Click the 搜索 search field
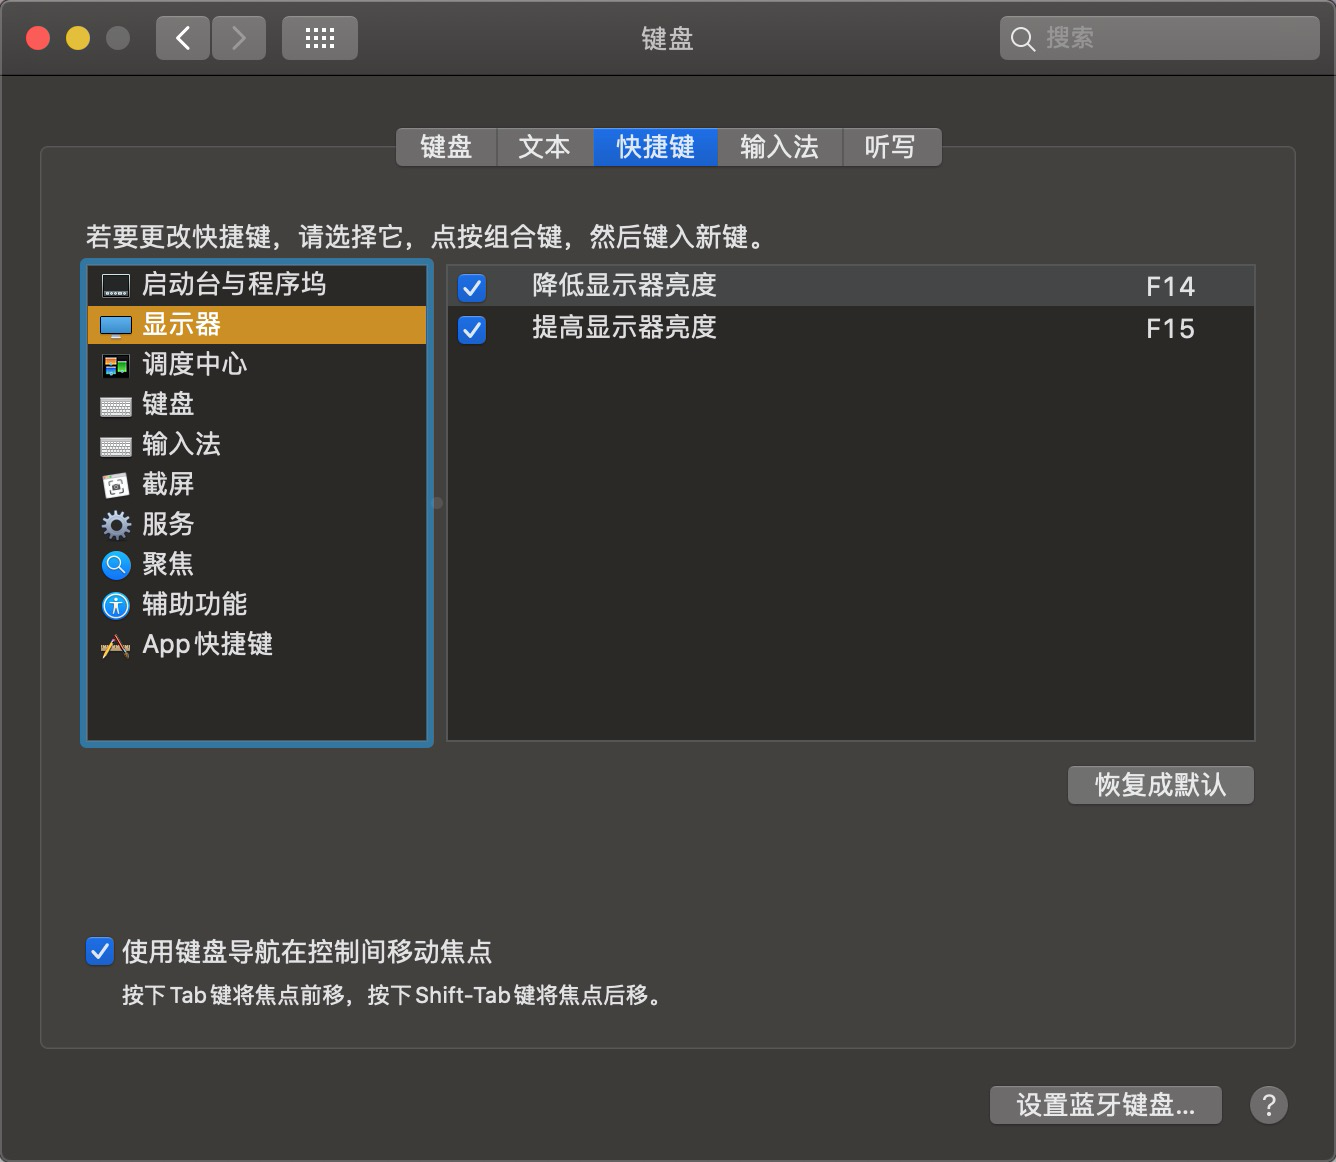Viewport: 1336px width, 1162px height. [x=1170, y=39]
